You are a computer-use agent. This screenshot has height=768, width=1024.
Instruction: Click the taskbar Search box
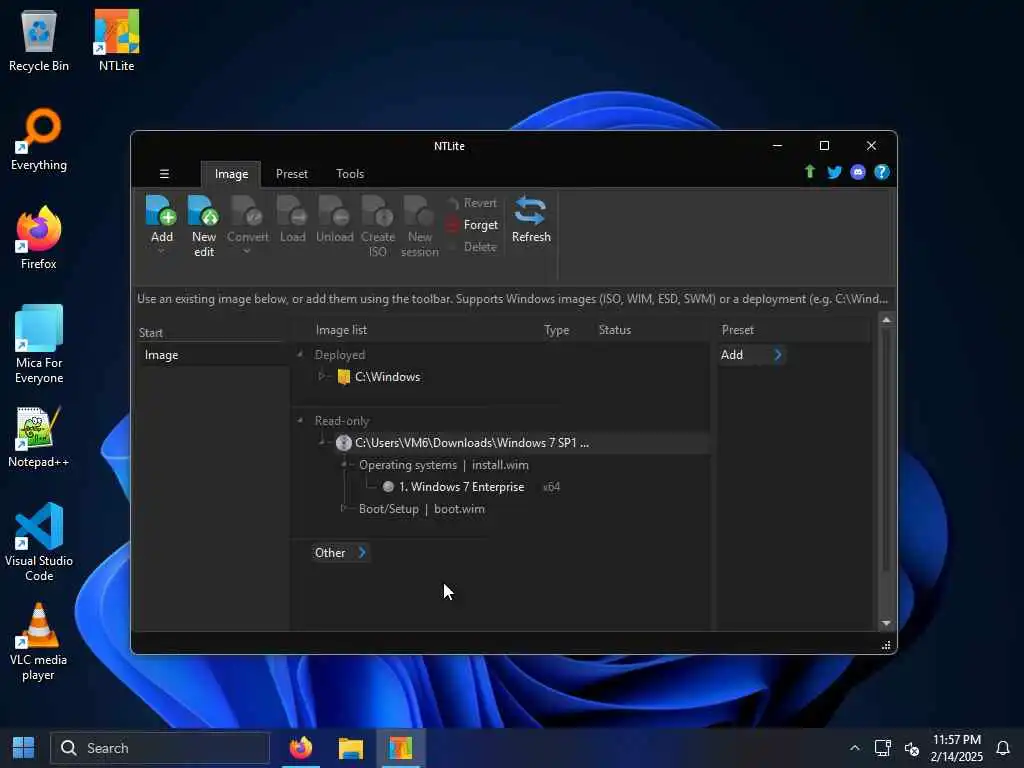coord(160,748)
